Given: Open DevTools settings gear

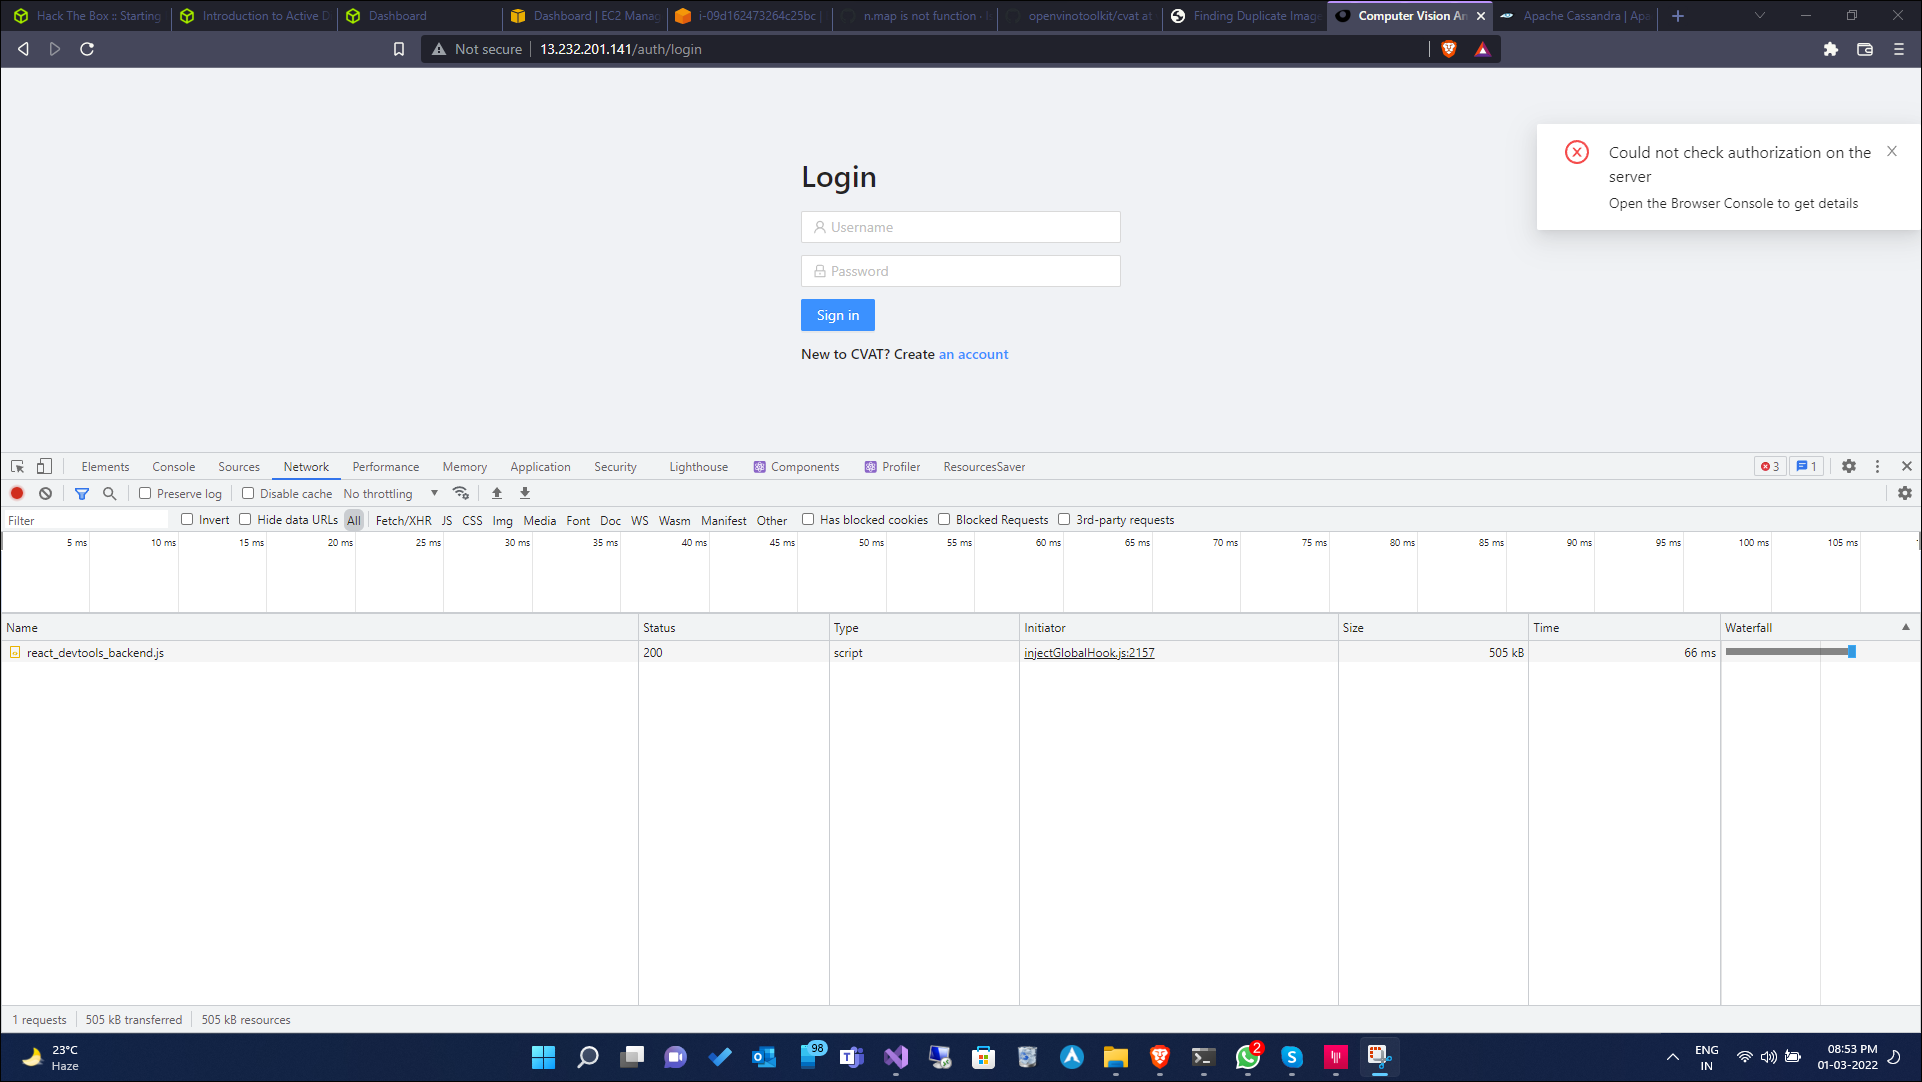Looking at the screenshot, I should (1849, 467).
